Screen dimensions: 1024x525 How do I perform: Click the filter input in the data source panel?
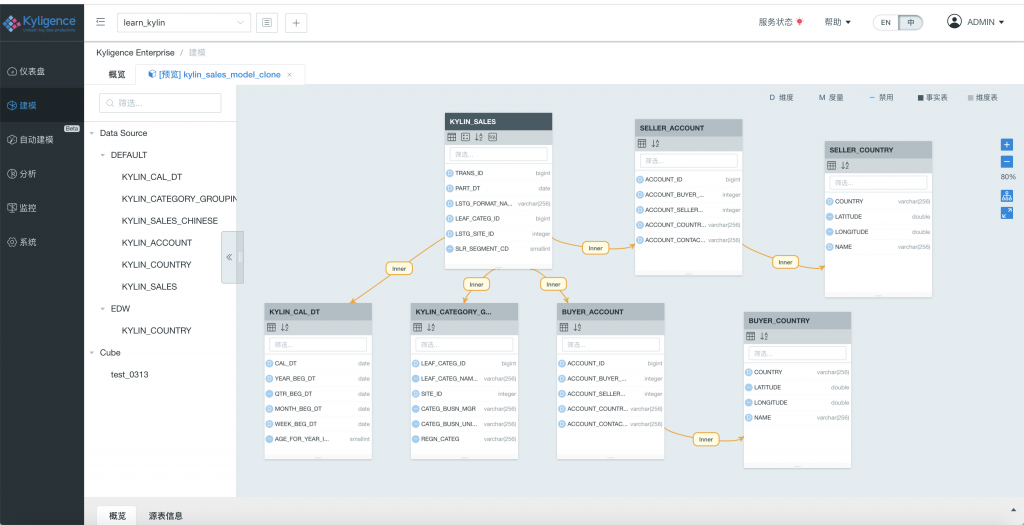click(x=160, y=103)
